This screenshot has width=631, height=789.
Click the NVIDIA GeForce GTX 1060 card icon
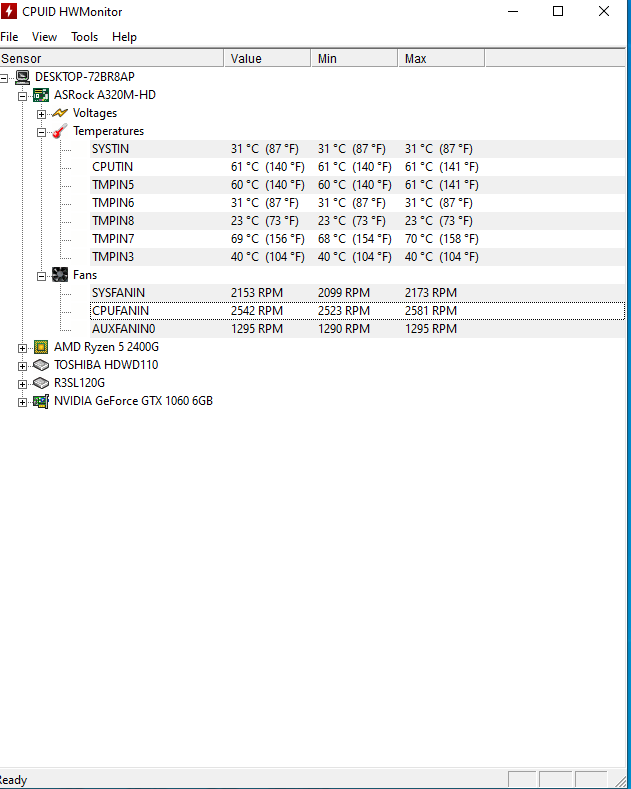41,402
